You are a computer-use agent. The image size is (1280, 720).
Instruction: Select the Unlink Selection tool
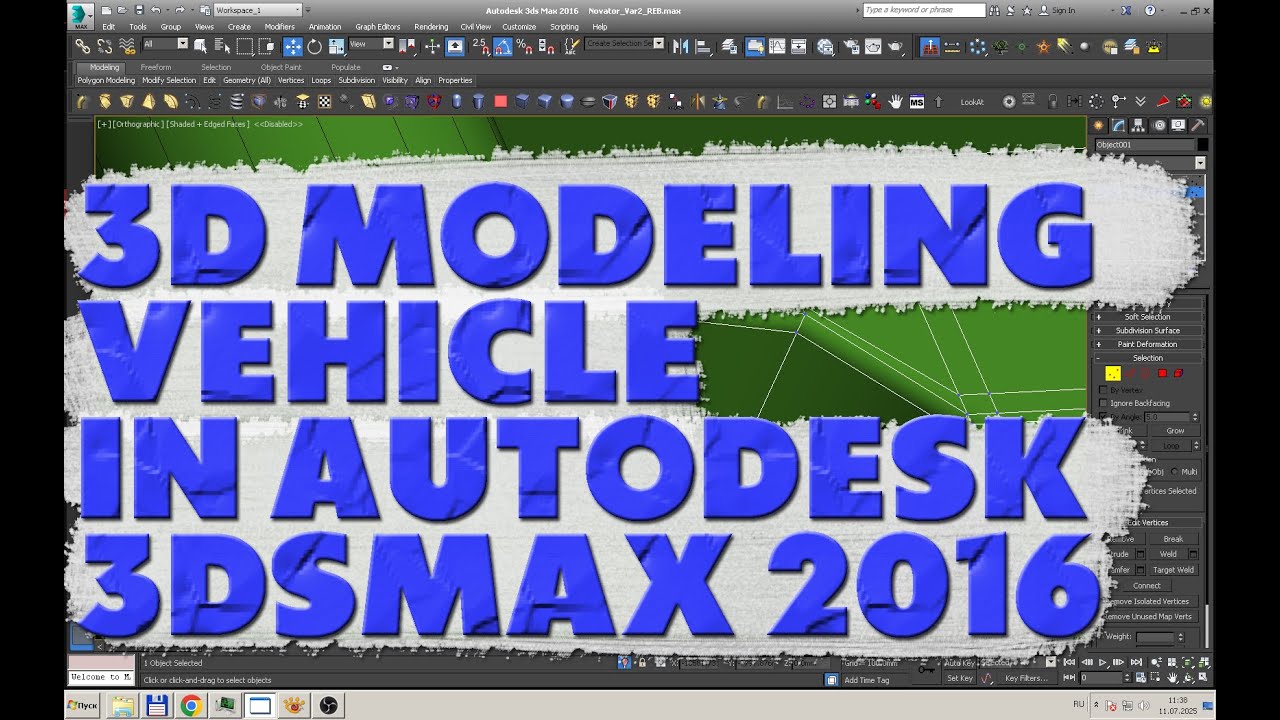pos(105,46)
